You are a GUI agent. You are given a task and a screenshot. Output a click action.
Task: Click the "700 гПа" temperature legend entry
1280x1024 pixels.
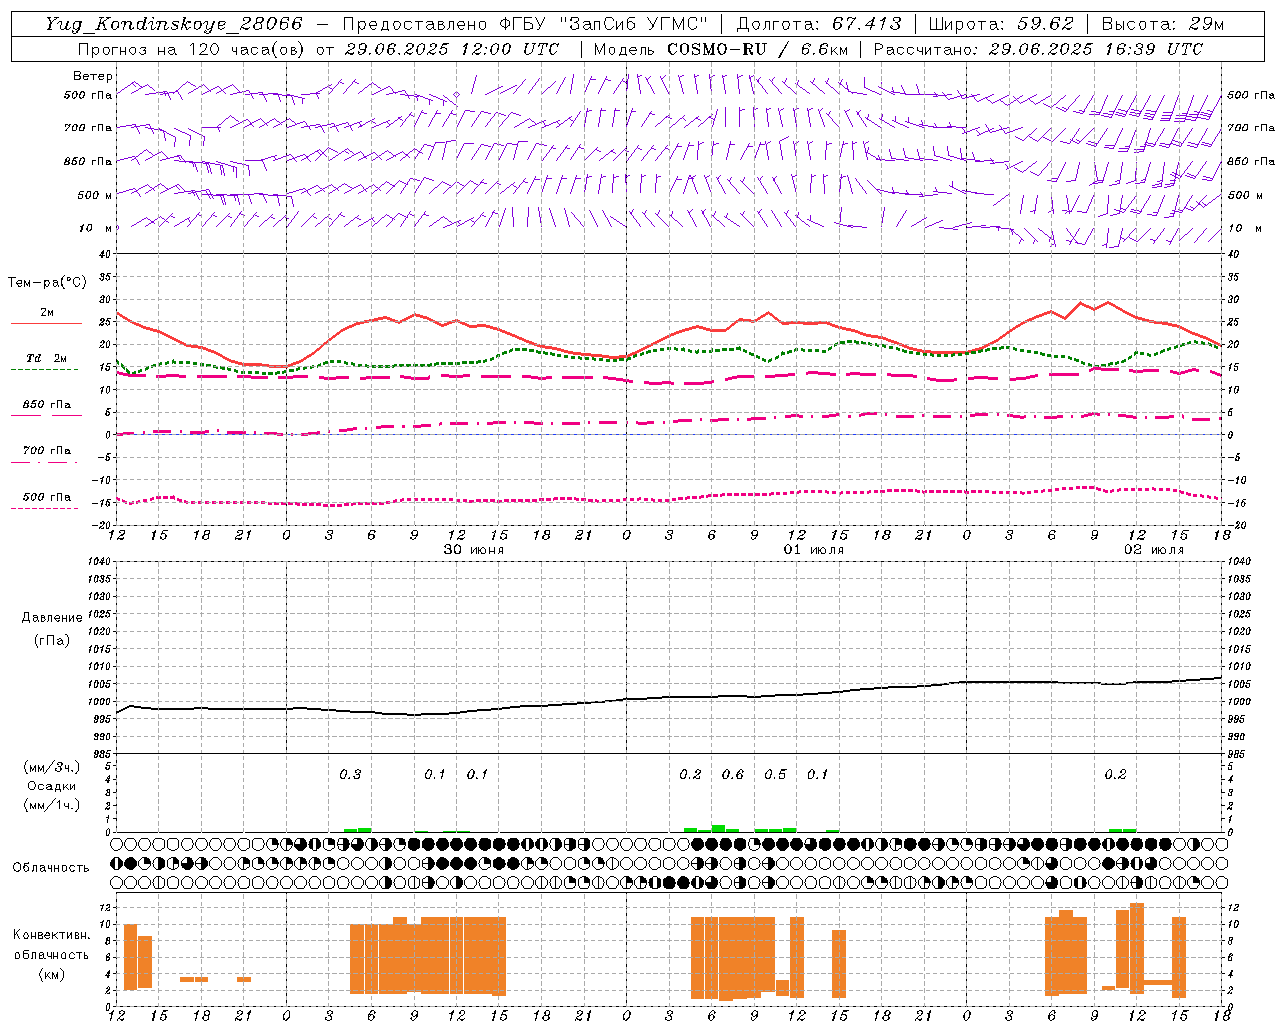tap(47, 451)
